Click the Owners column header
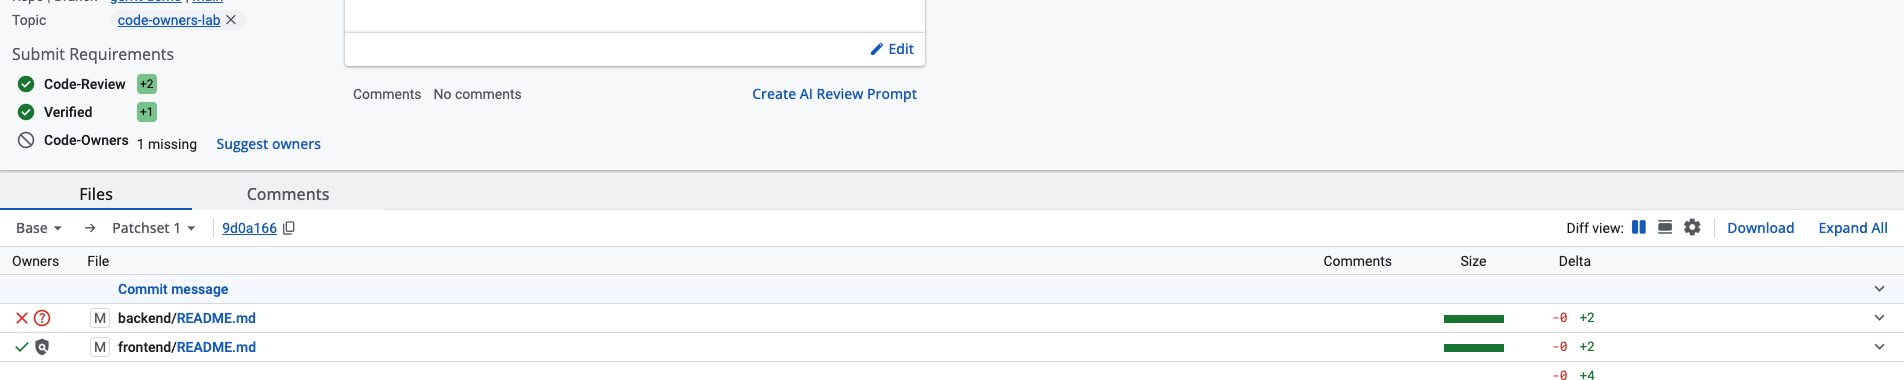Image resolution: width=1904 pixels, height=380 pixels. point(35,261)
